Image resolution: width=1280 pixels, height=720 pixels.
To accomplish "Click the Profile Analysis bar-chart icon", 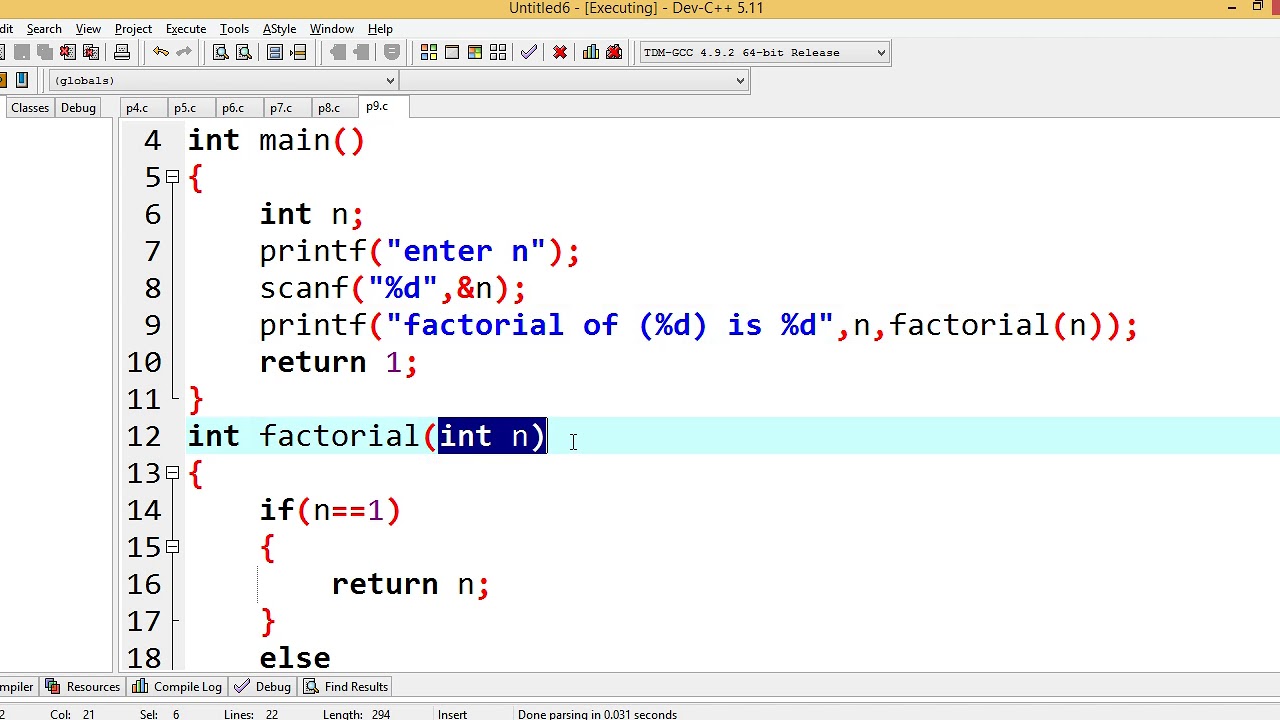I will 591,52.
